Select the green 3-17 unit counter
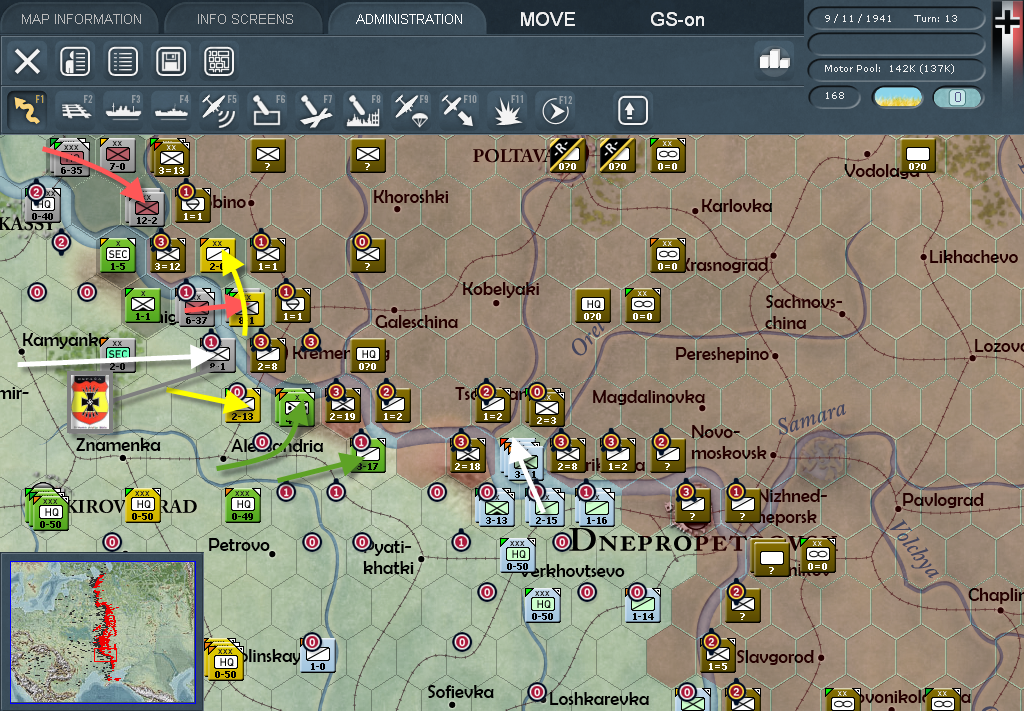1024x711 pixels. [368, 456]
